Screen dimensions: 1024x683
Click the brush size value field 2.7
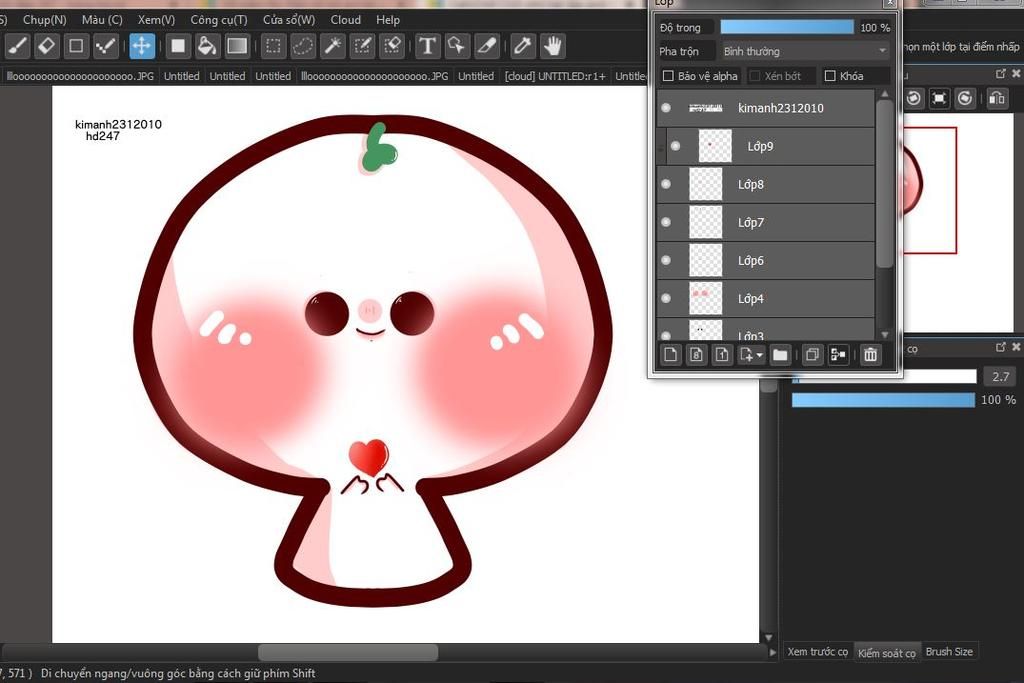click(x=1000, y=376)
